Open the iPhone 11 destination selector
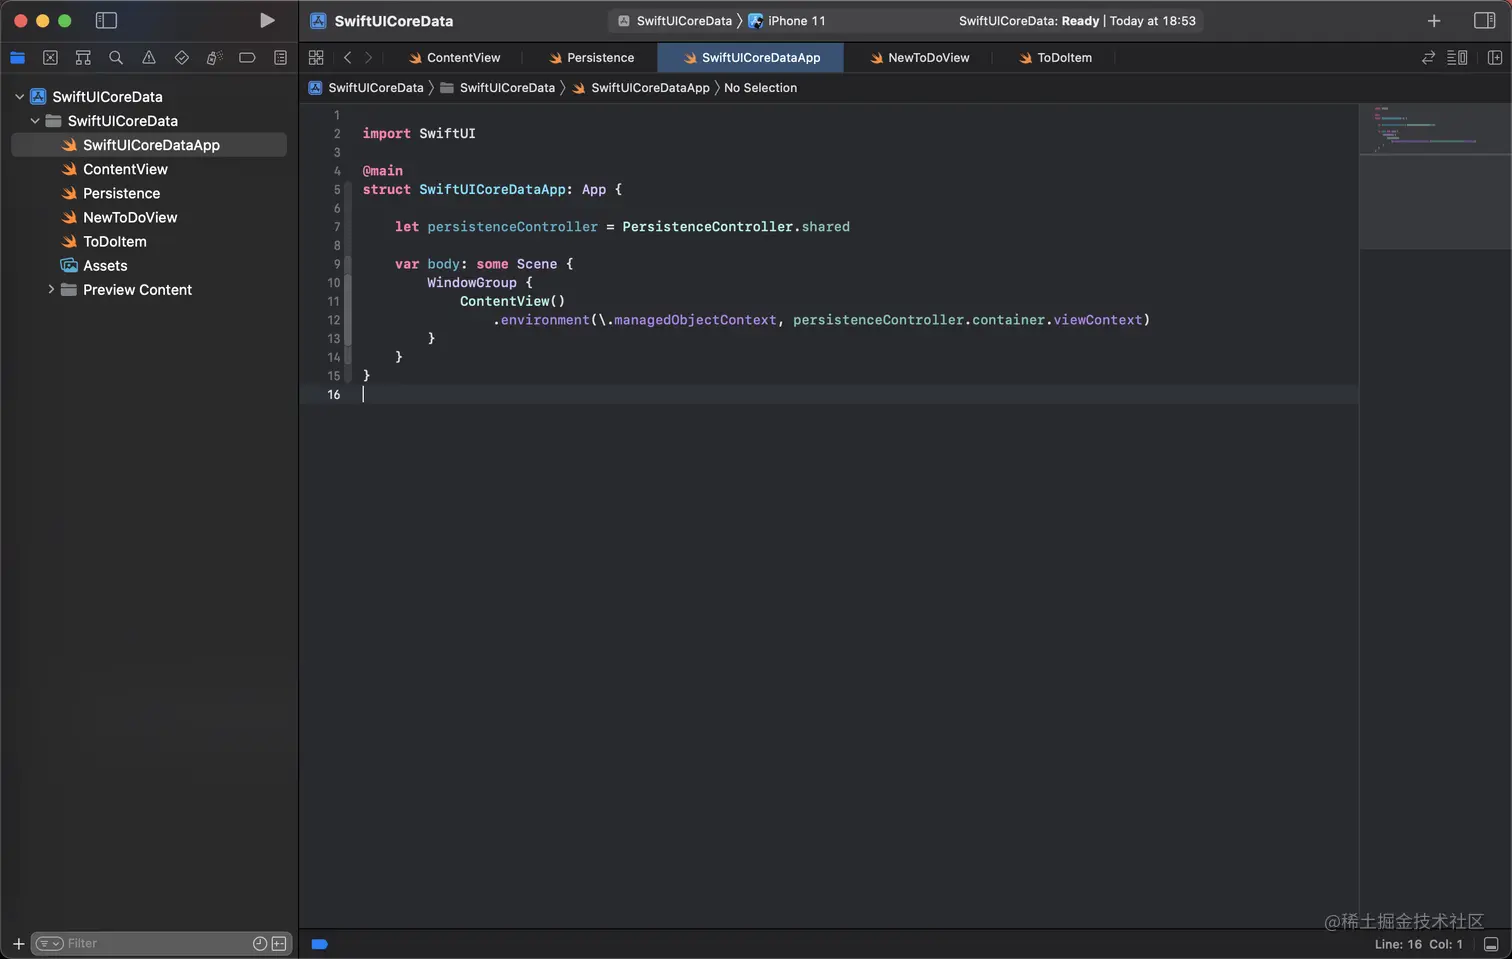This screenshot has height=959, width=1512. (x=796, y=21)
